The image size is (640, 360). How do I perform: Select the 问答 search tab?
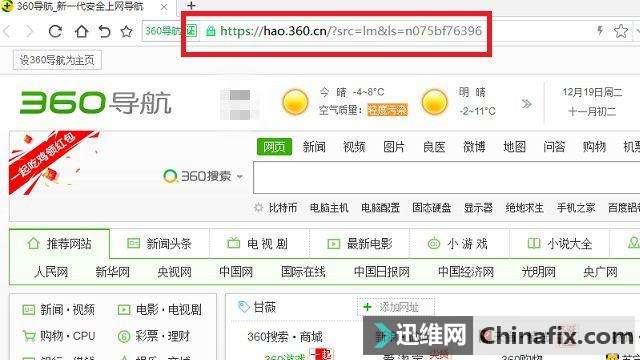pyautogui.click(x=554, y=147)
